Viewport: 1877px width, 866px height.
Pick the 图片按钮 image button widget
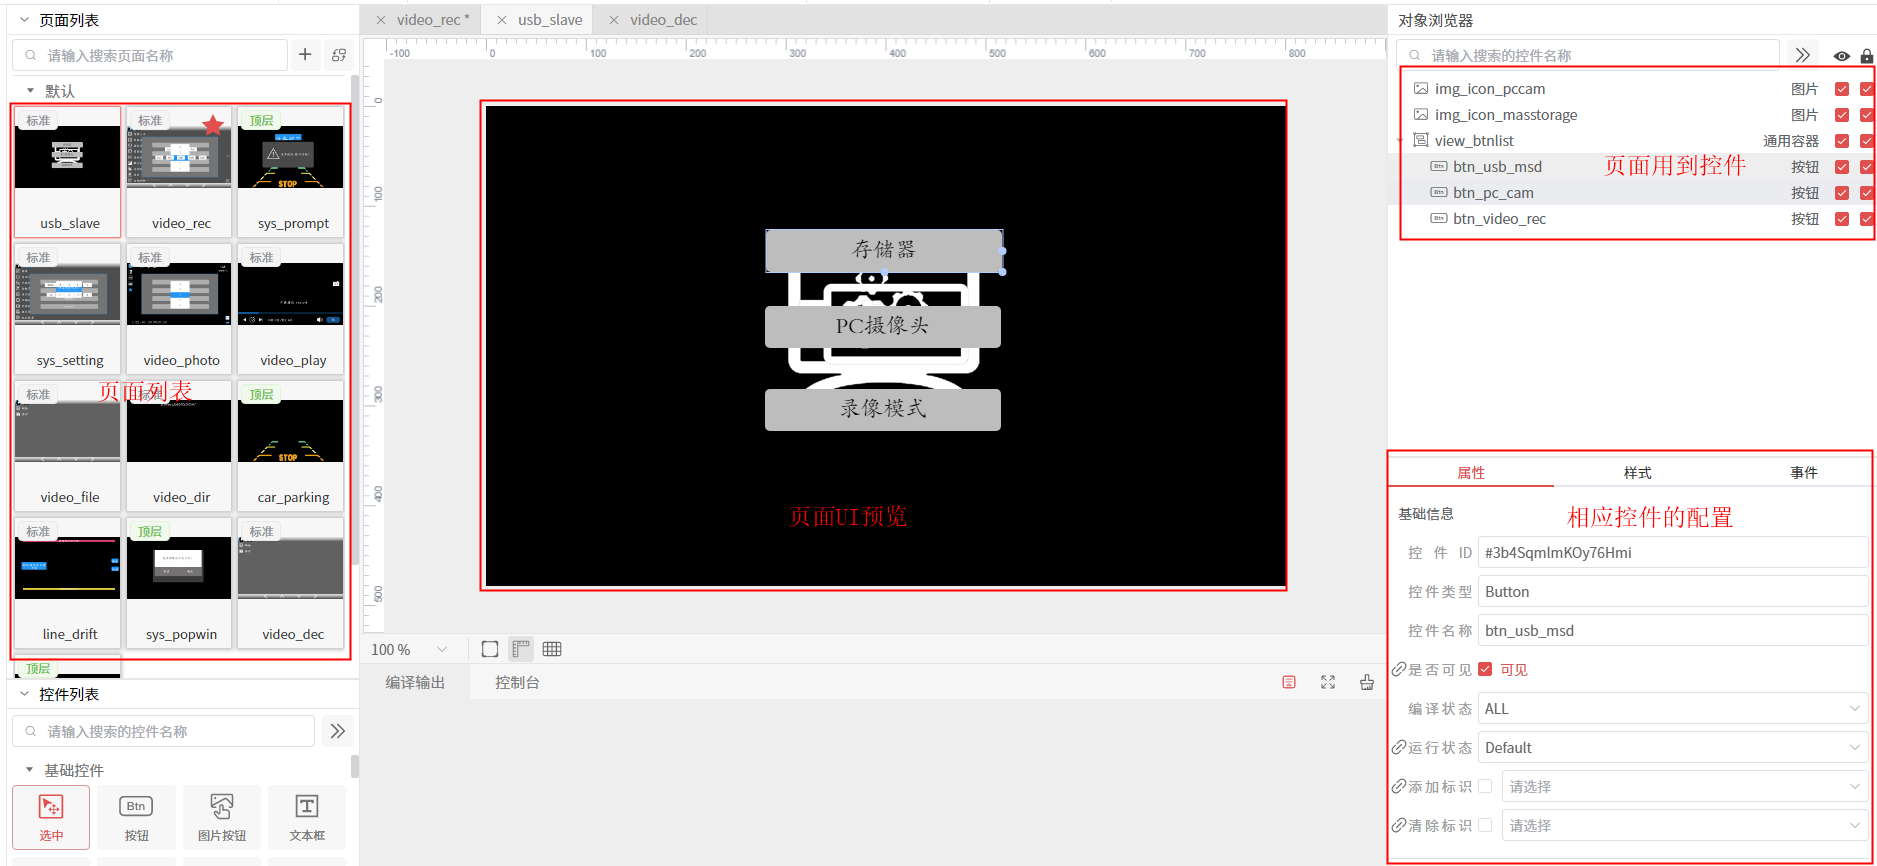(x=222, y=817)
